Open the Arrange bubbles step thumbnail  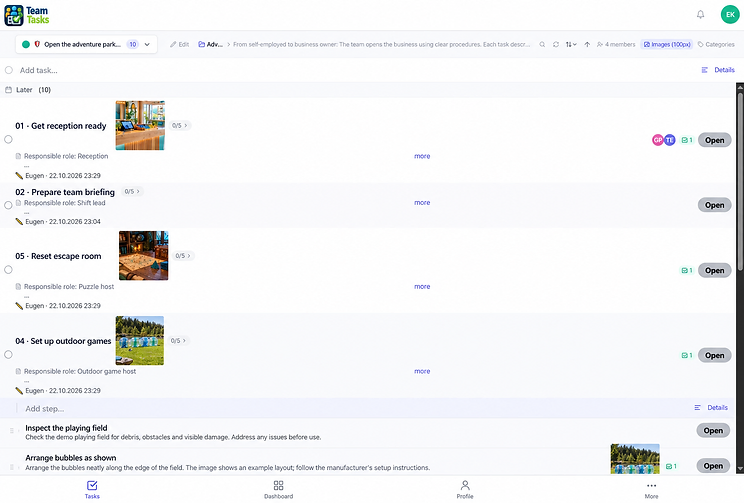pyautogui.click(x=635, y=459)
